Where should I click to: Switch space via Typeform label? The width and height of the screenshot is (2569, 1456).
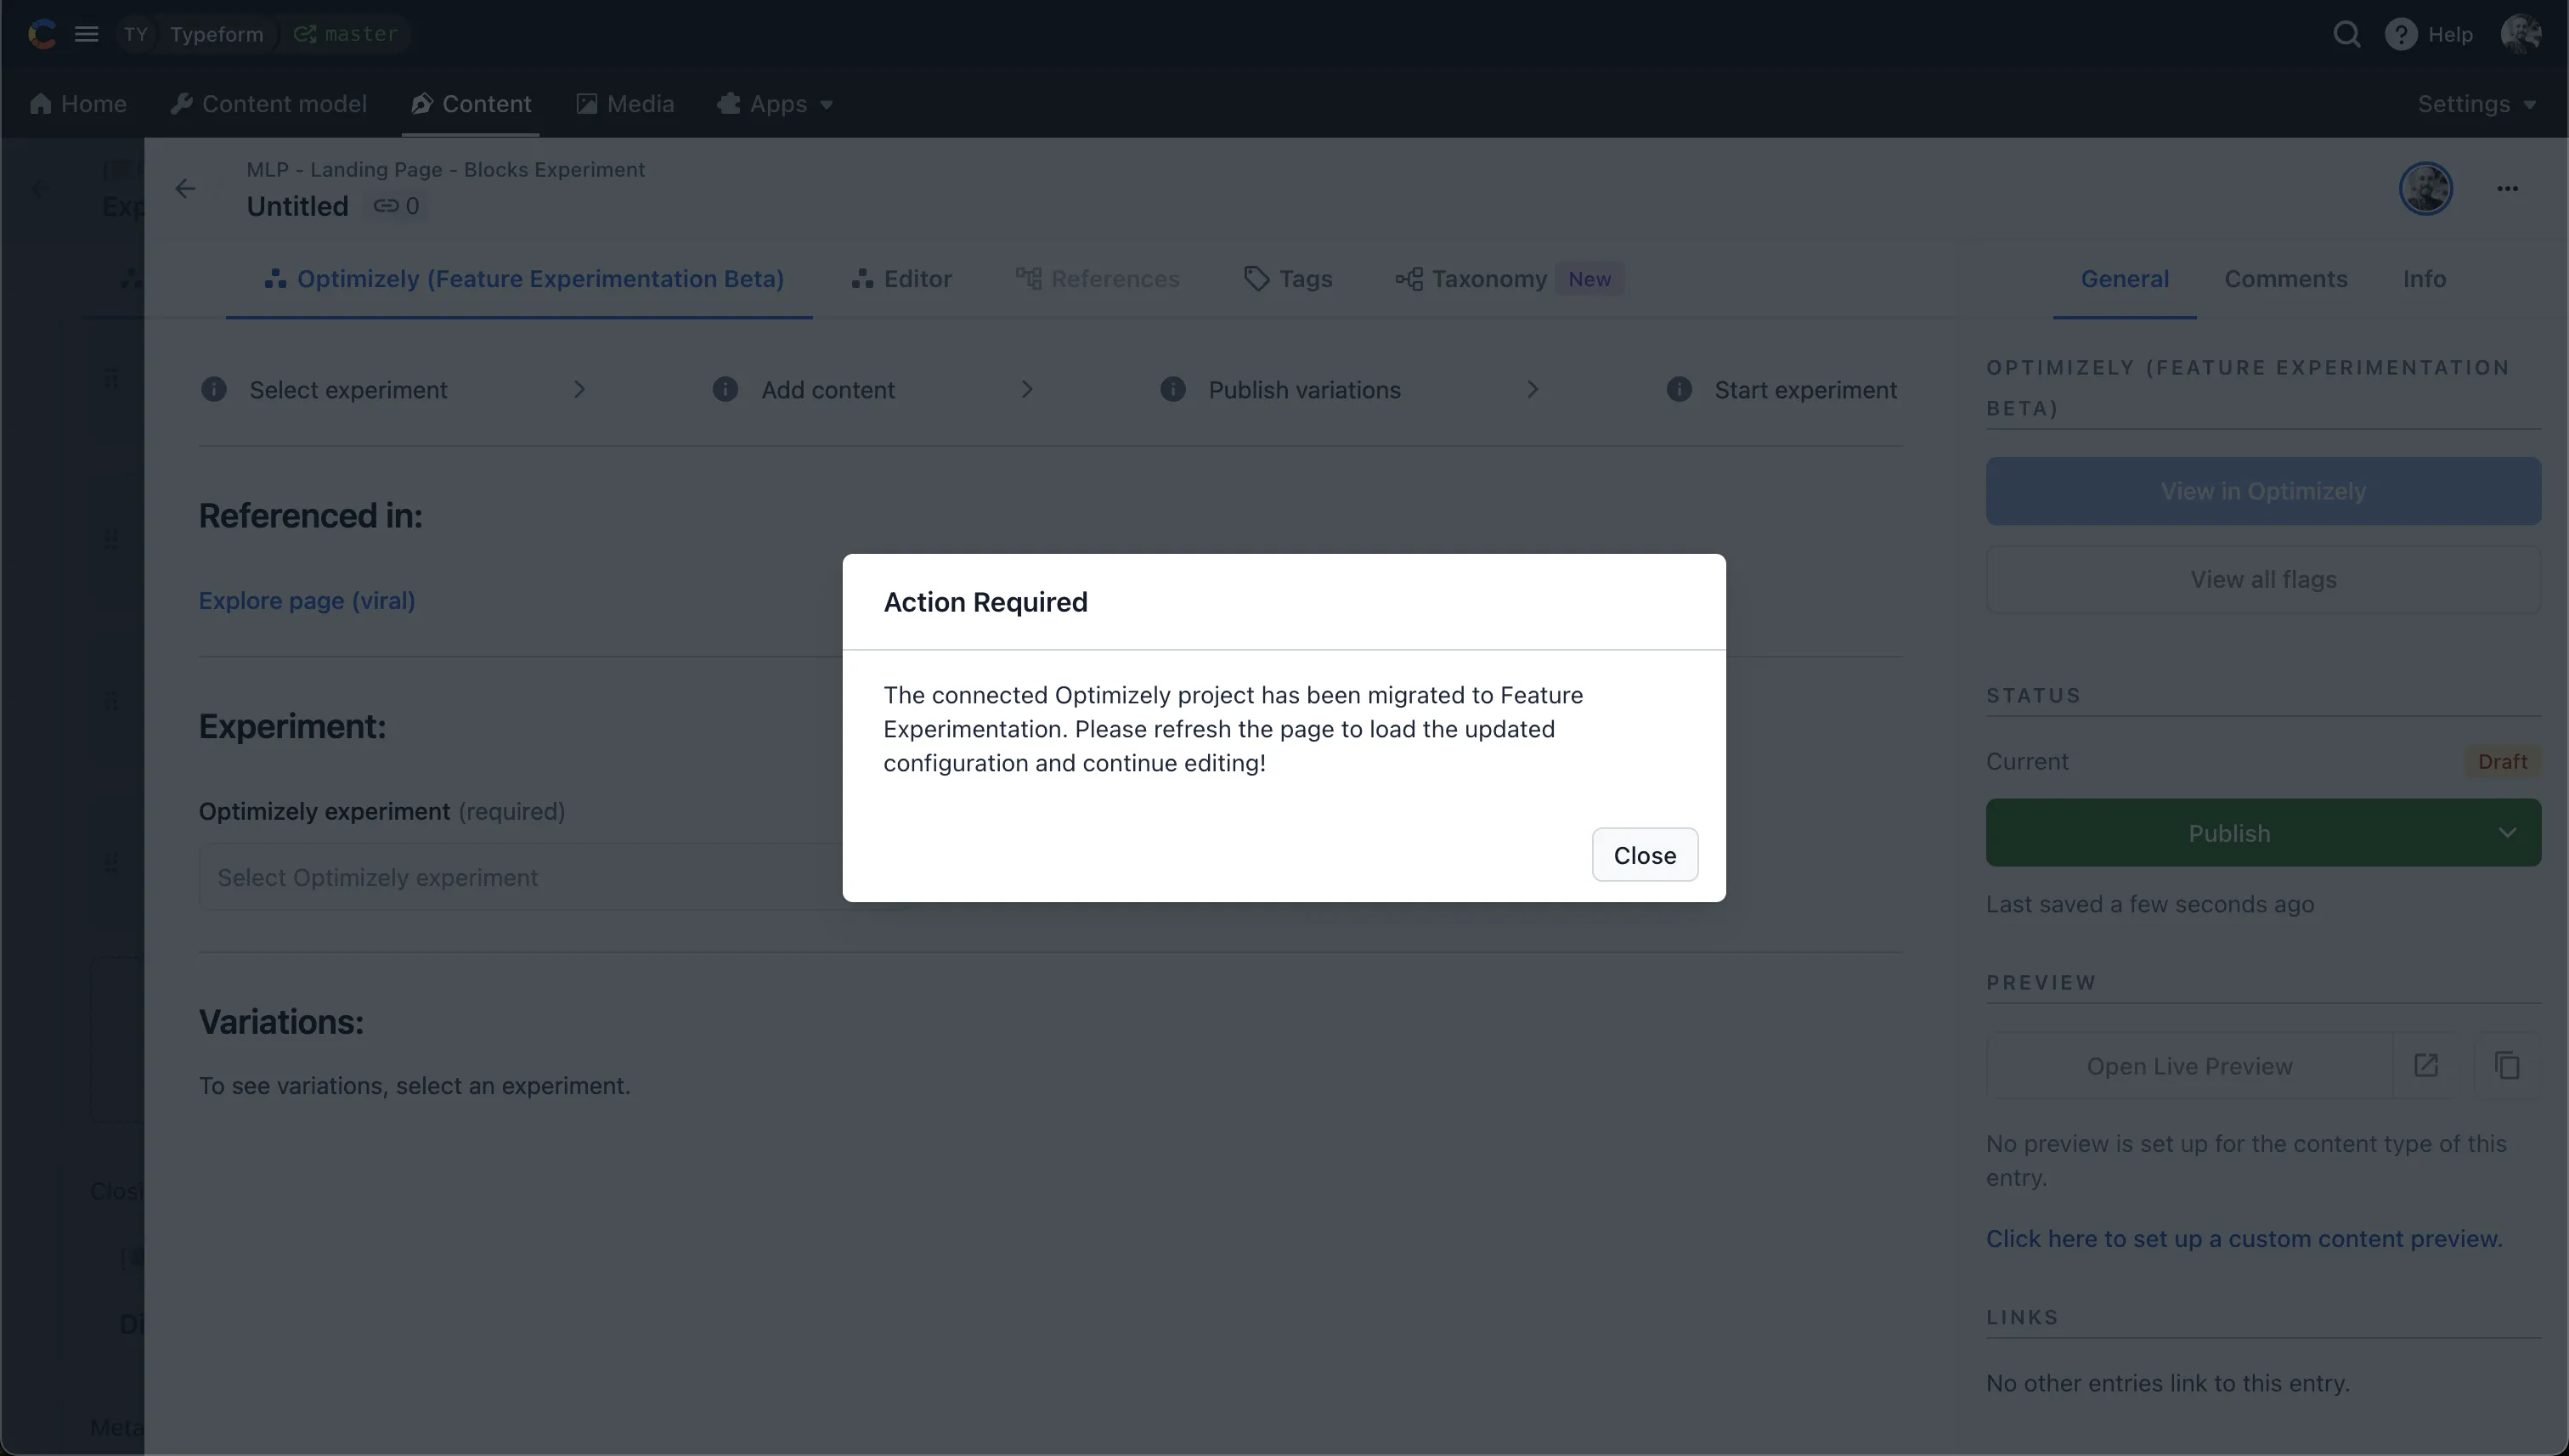216,34
